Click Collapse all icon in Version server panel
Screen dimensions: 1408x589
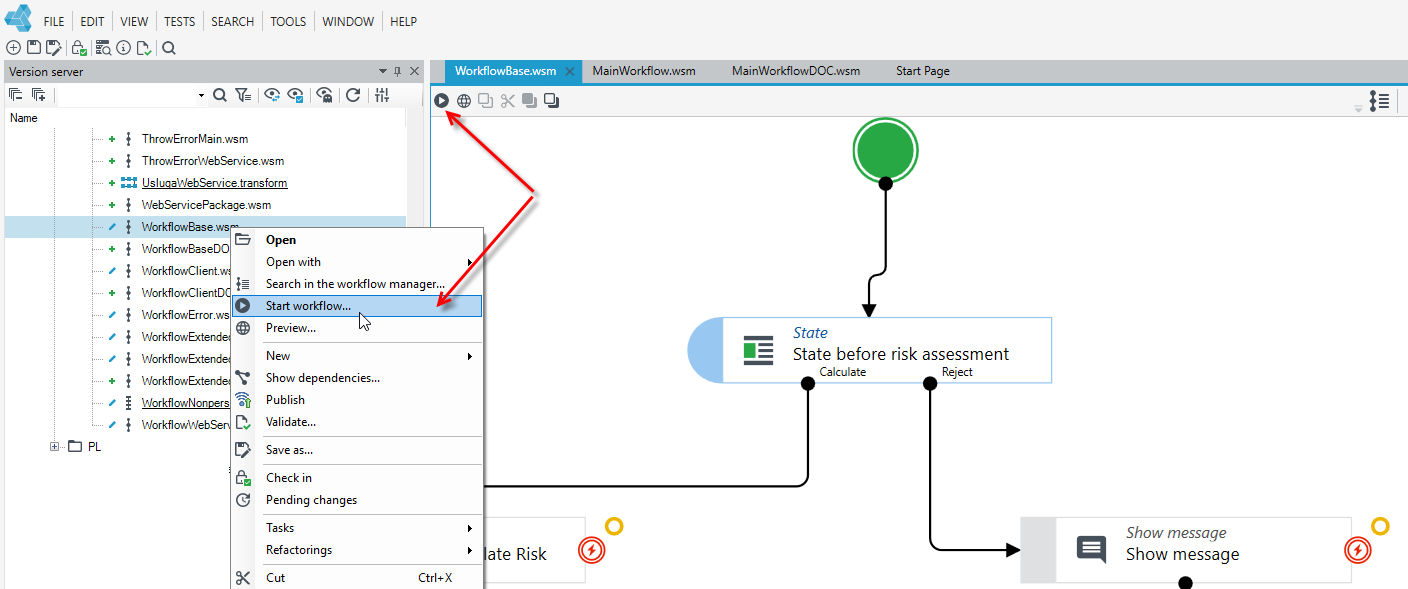pos(16,95)
